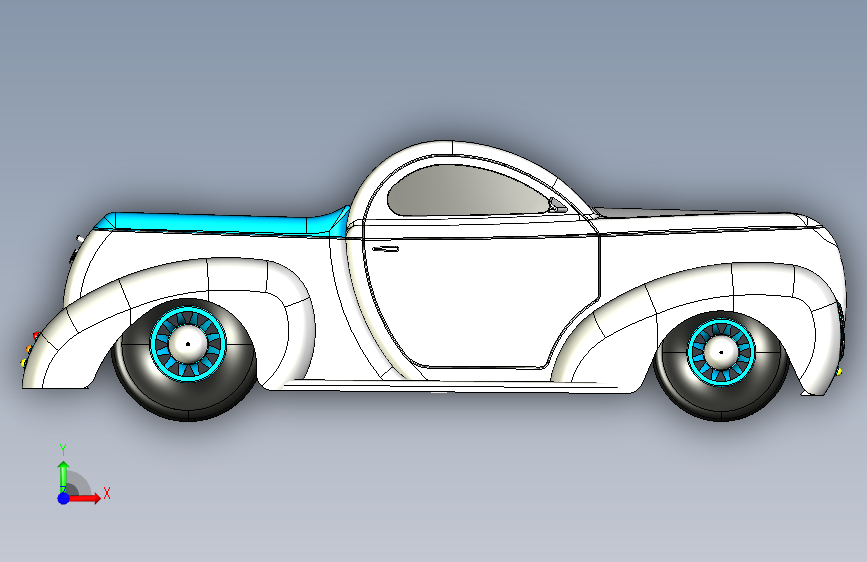Pick the white hub cap of the rear wheel
Viewport: 867px width, 562px height.
(188, 344)
